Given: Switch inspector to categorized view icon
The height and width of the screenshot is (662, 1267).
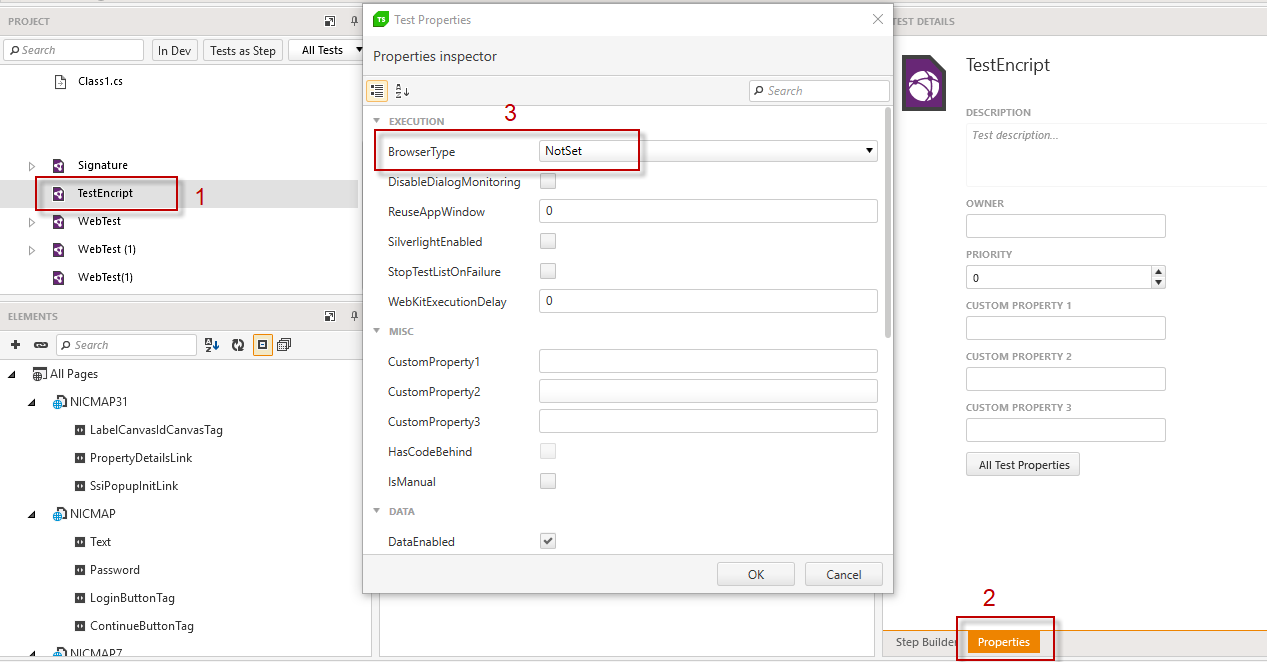Looking at the screenshot, I should coord(377,91).
